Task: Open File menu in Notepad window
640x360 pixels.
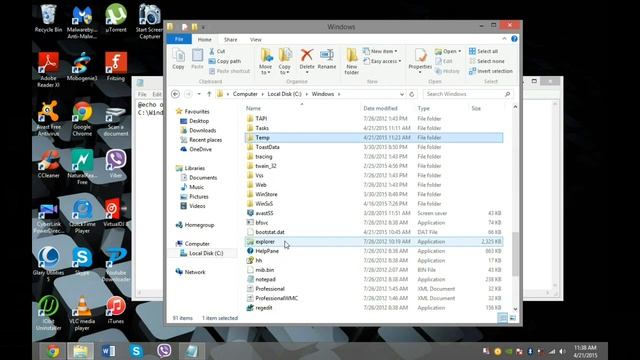Action: [x=142, y=95]
